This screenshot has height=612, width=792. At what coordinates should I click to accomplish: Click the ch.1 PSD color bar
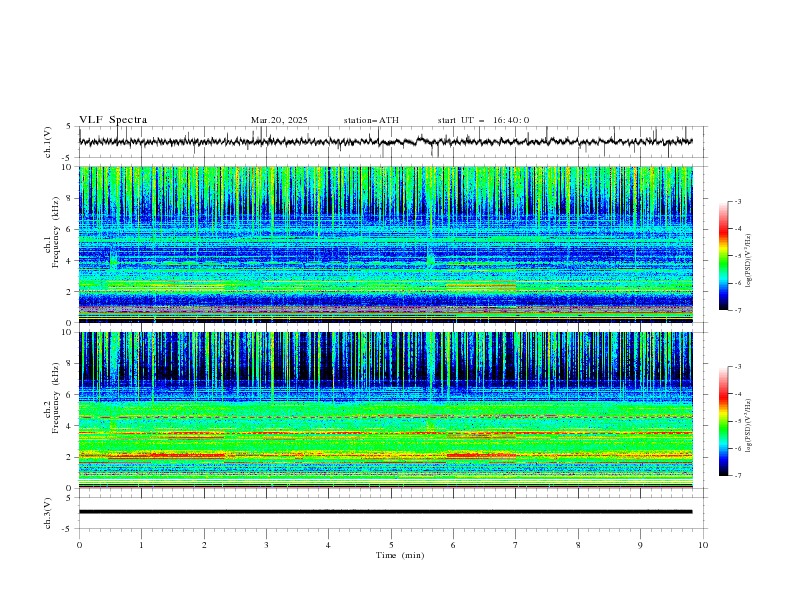723,256
